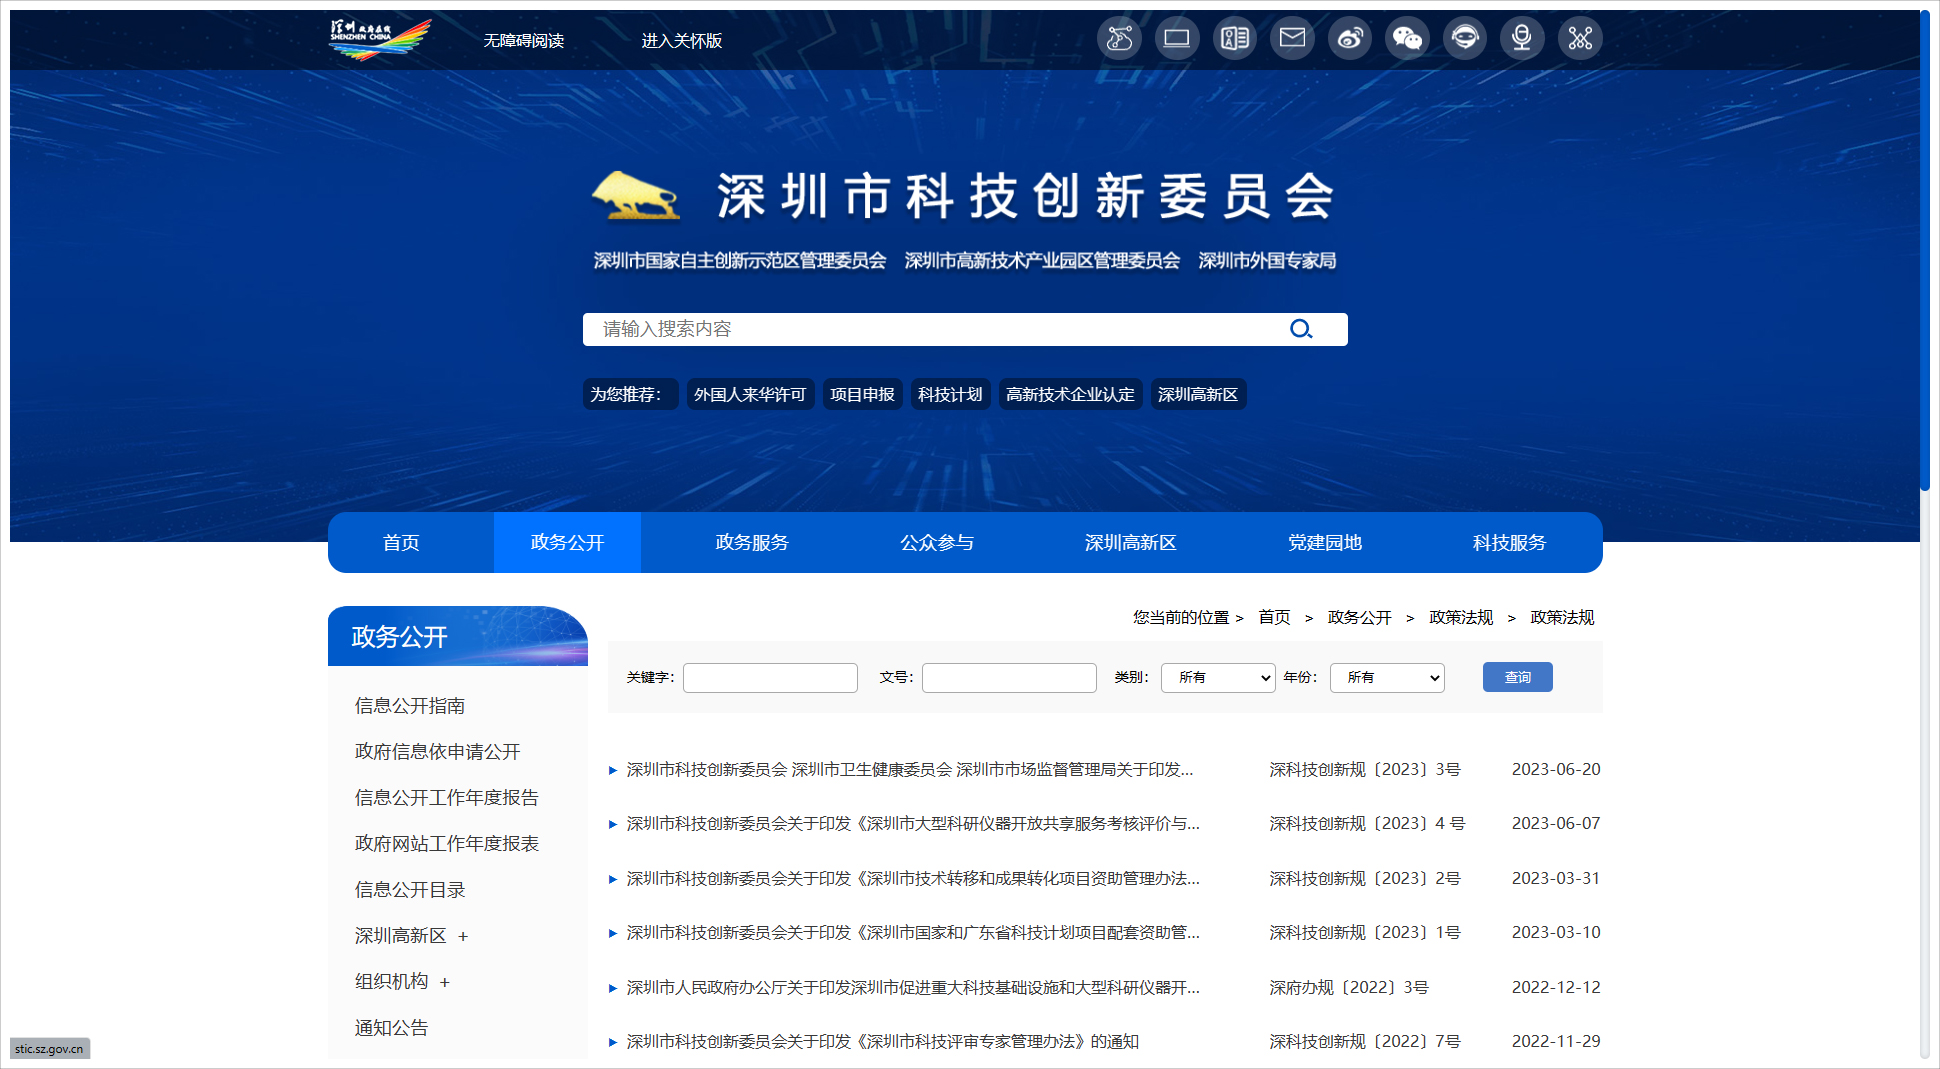Click the magnifier search icon
Screen dimensions: 1940x1069
coord(1300,329)
